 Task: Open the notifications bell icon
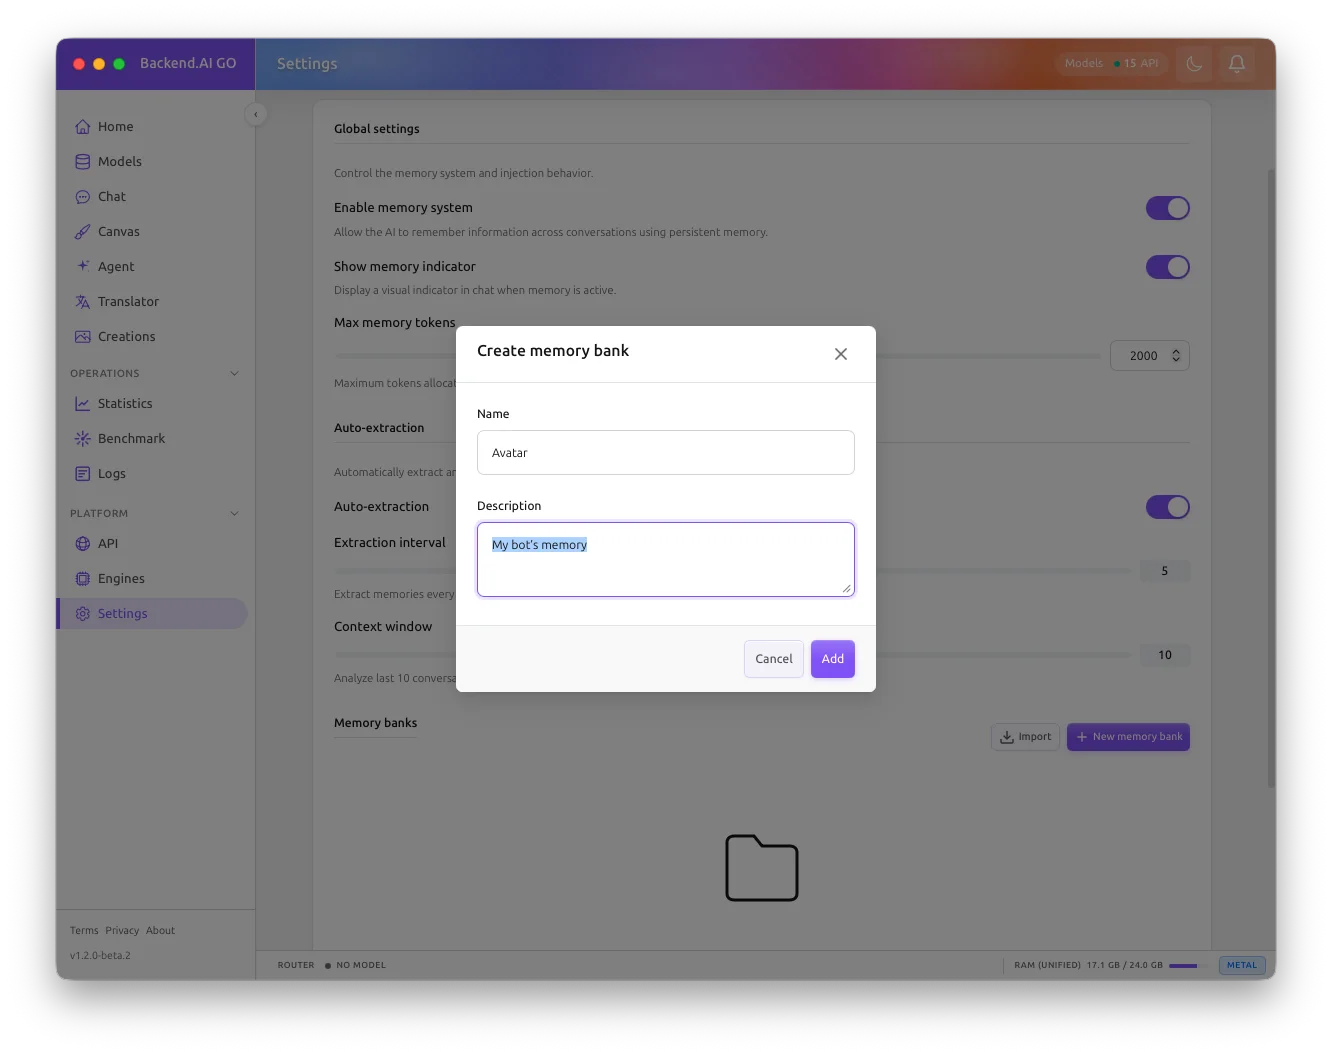click(1237, 64)
